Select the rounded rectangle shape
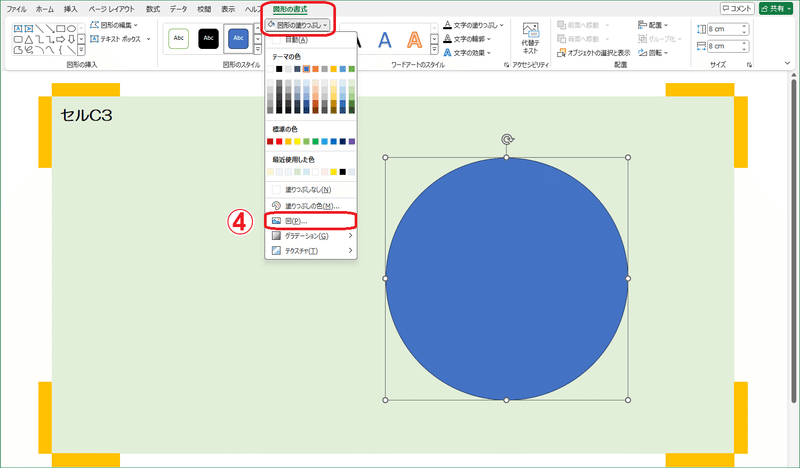800x468 pixels. click(18, 39)
